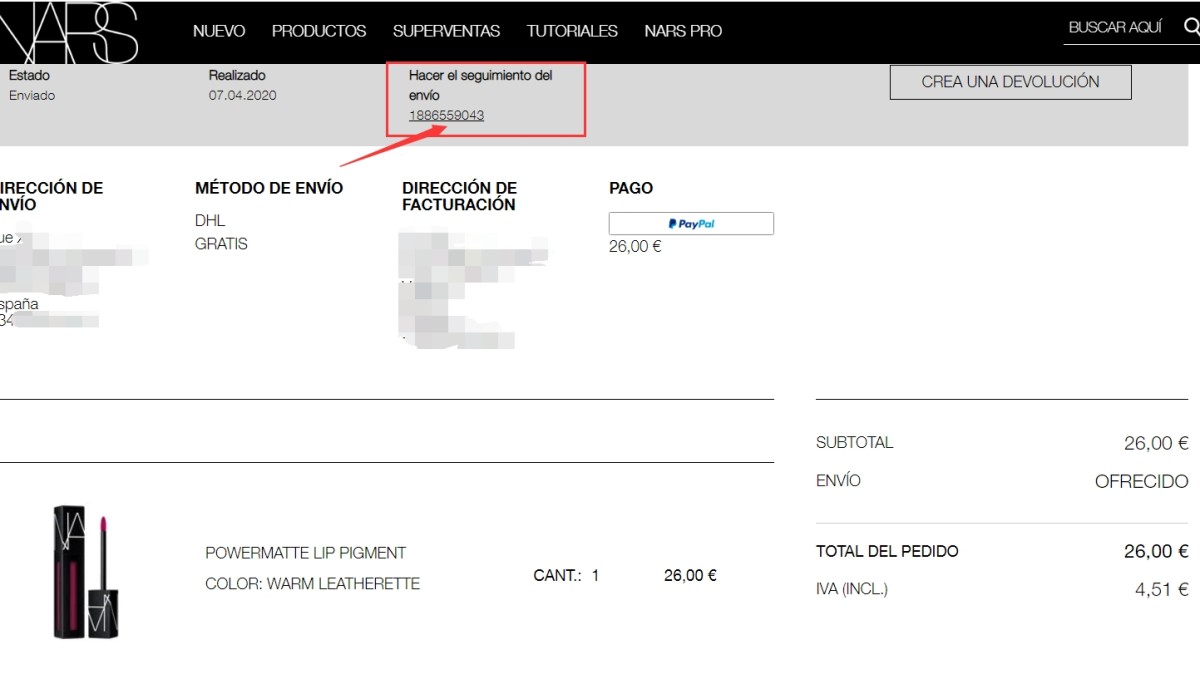Click the 26,00 € amount under PayPal
The width and height of the screenshot is (1200, 674).
click(x=635, y=246)
